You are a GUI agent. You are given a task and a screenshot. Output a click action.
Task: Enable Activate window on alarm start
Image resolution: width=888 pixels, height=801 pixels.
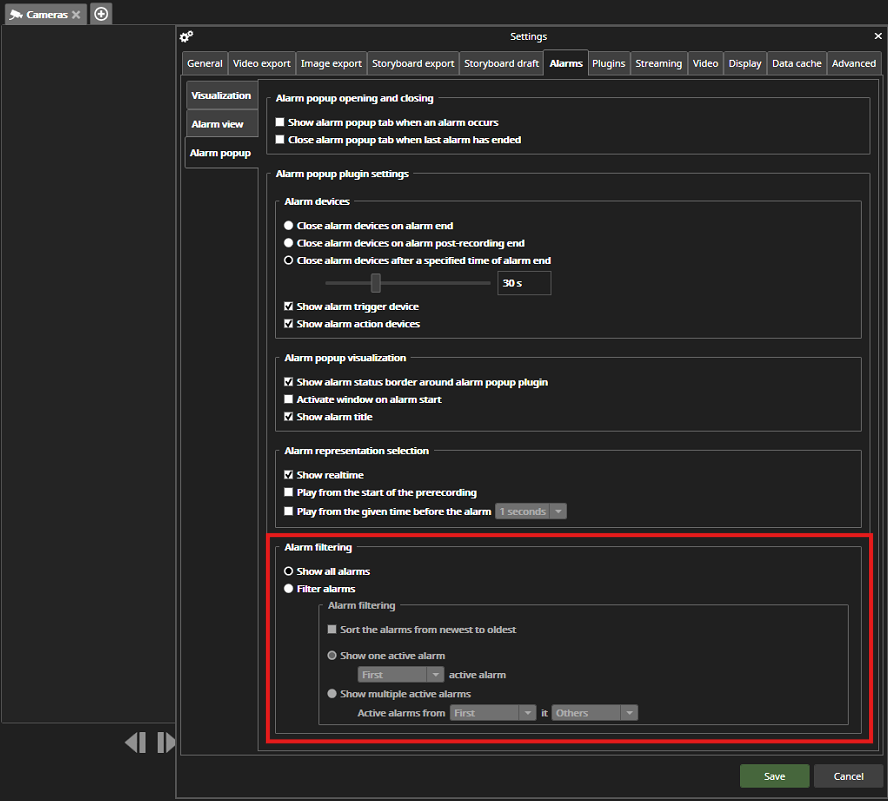289,399
